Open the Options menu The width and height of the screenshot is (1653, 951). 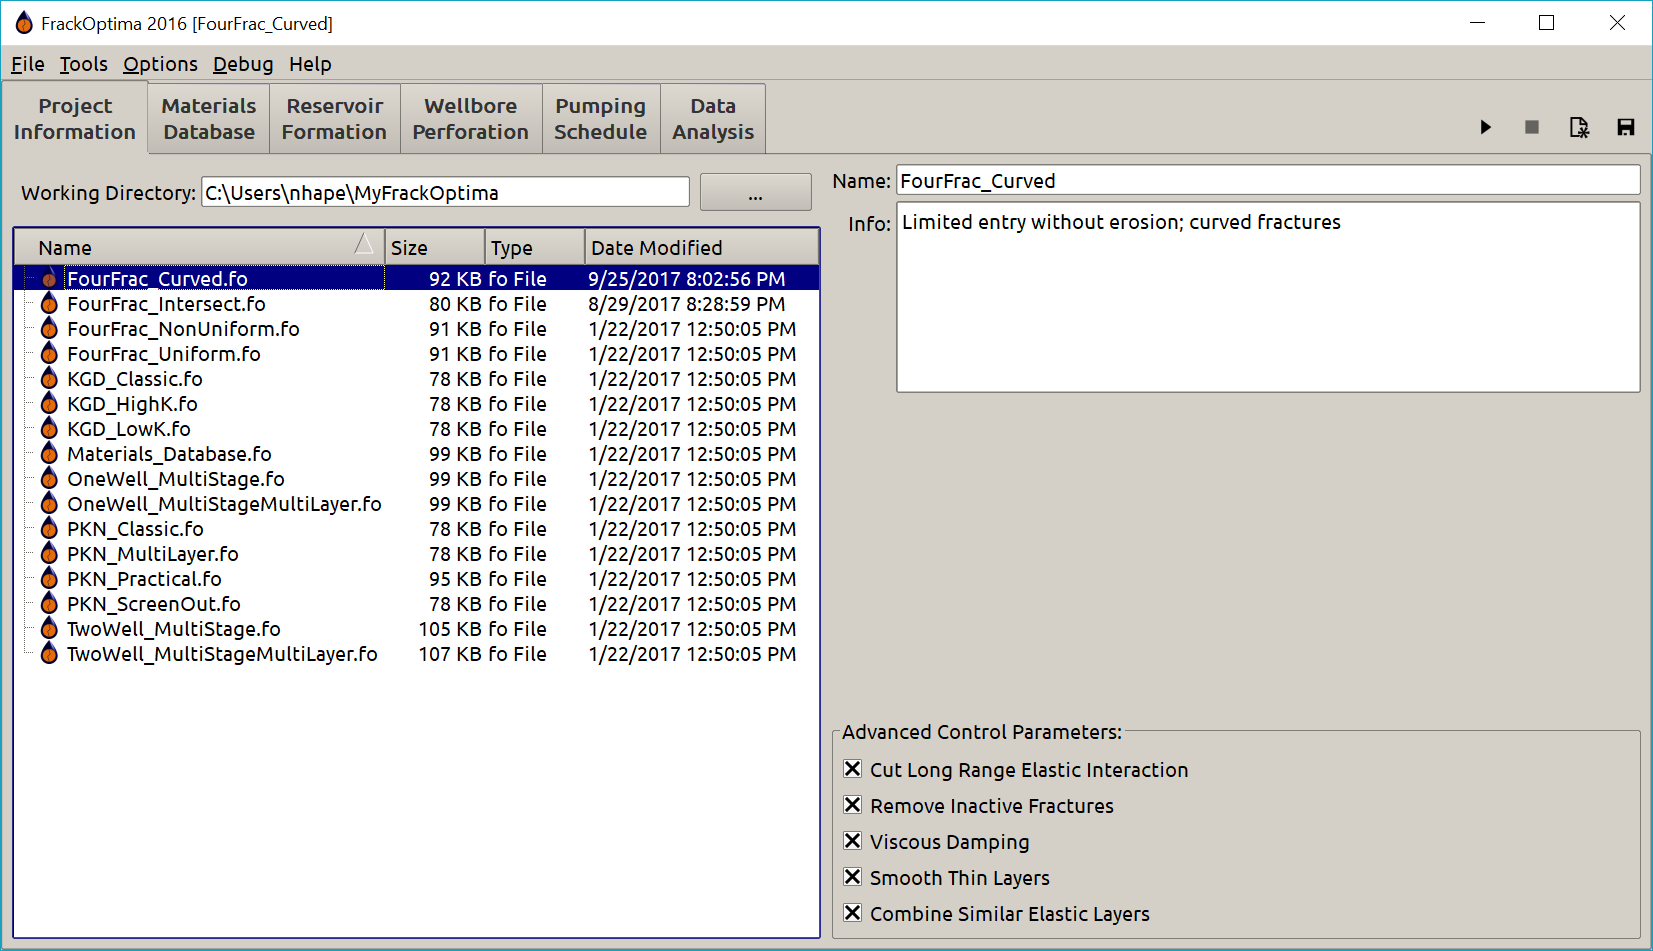click(x=161, y=64)
